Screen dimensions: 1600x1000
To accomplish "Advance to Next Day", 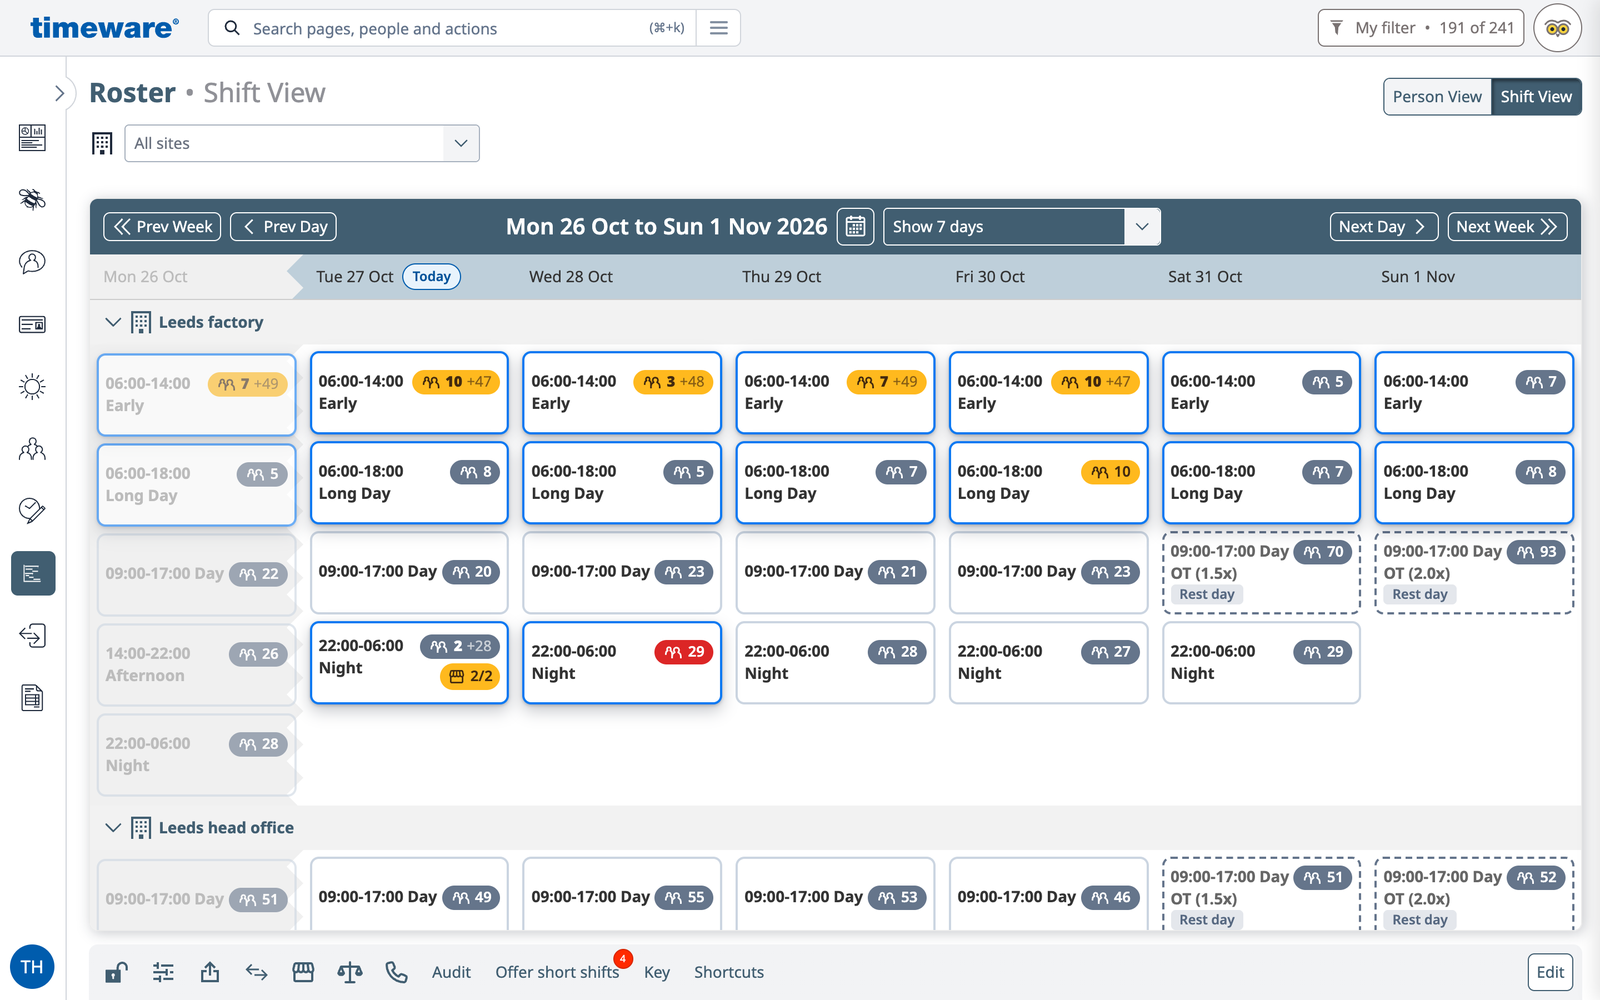I will tap(1384, 227).
